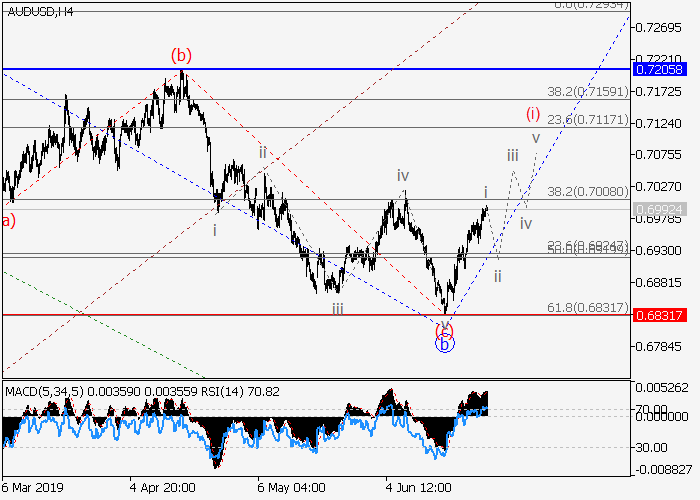The width and height of the screenshot is (700, 500).
Task: Click the forecast wave v label
Action: tap(536, 138)
